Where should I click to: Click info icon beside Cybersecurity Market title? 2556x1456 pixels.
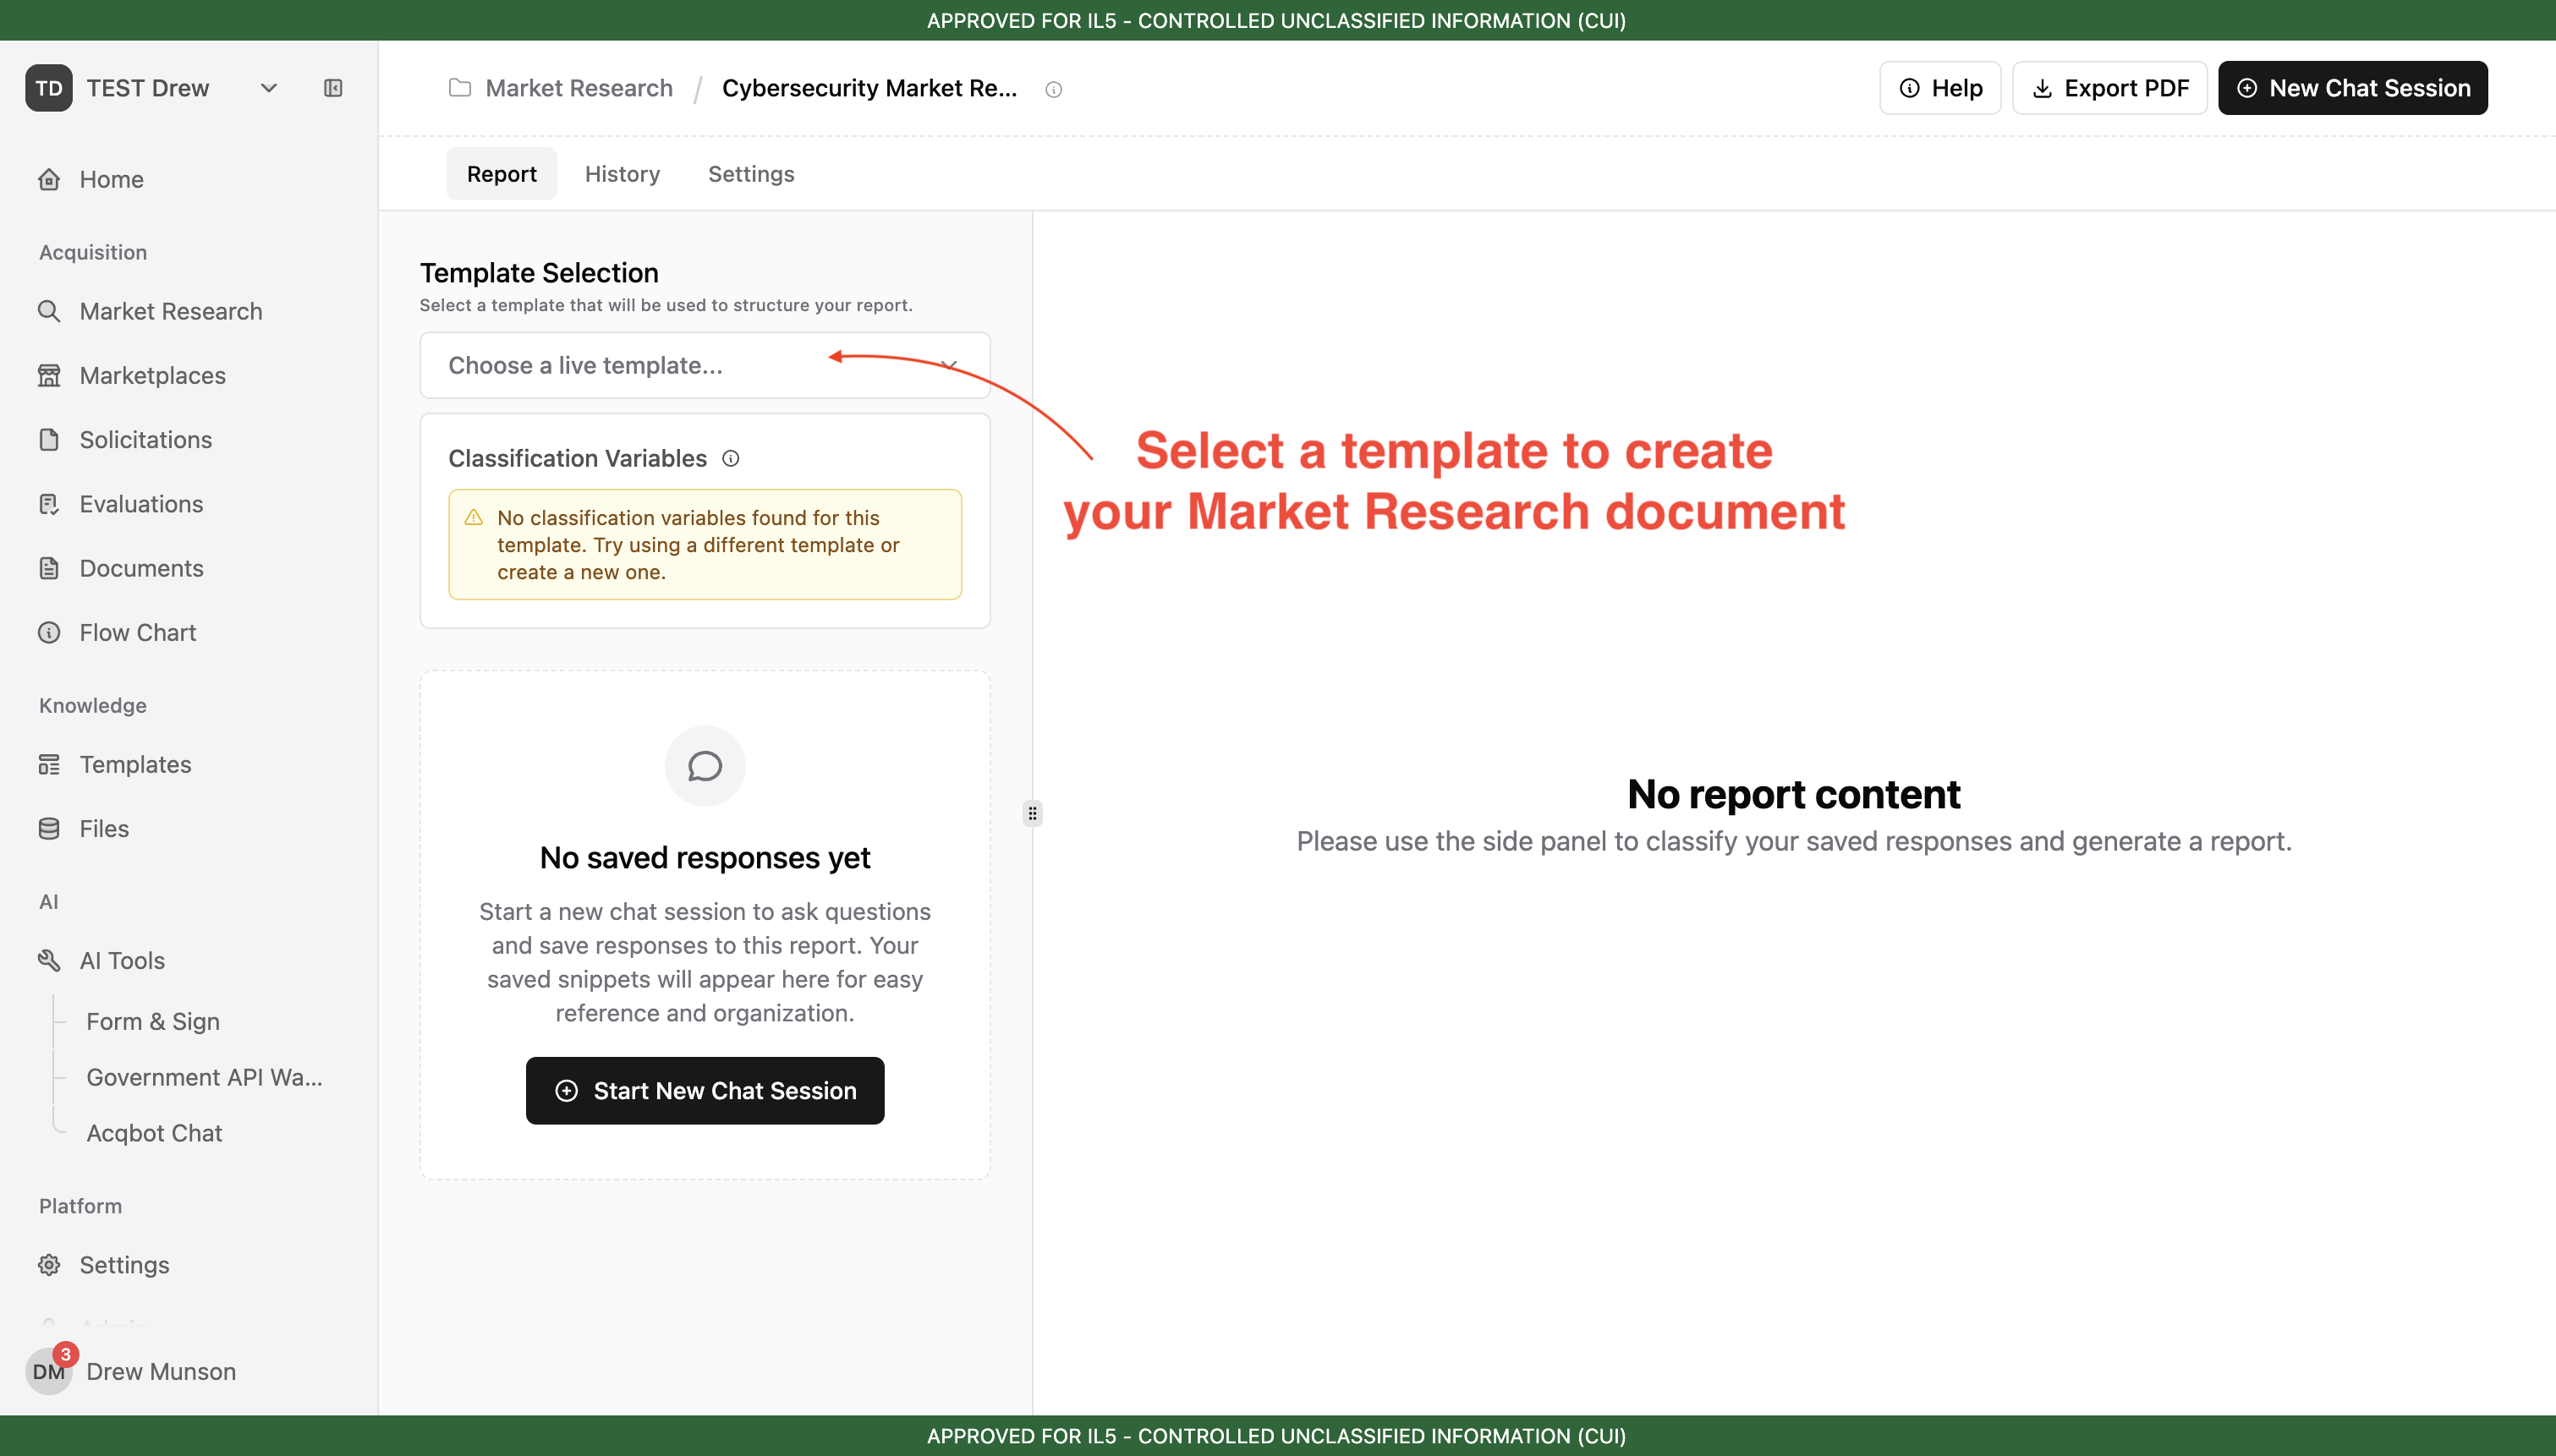[1053, 89]
